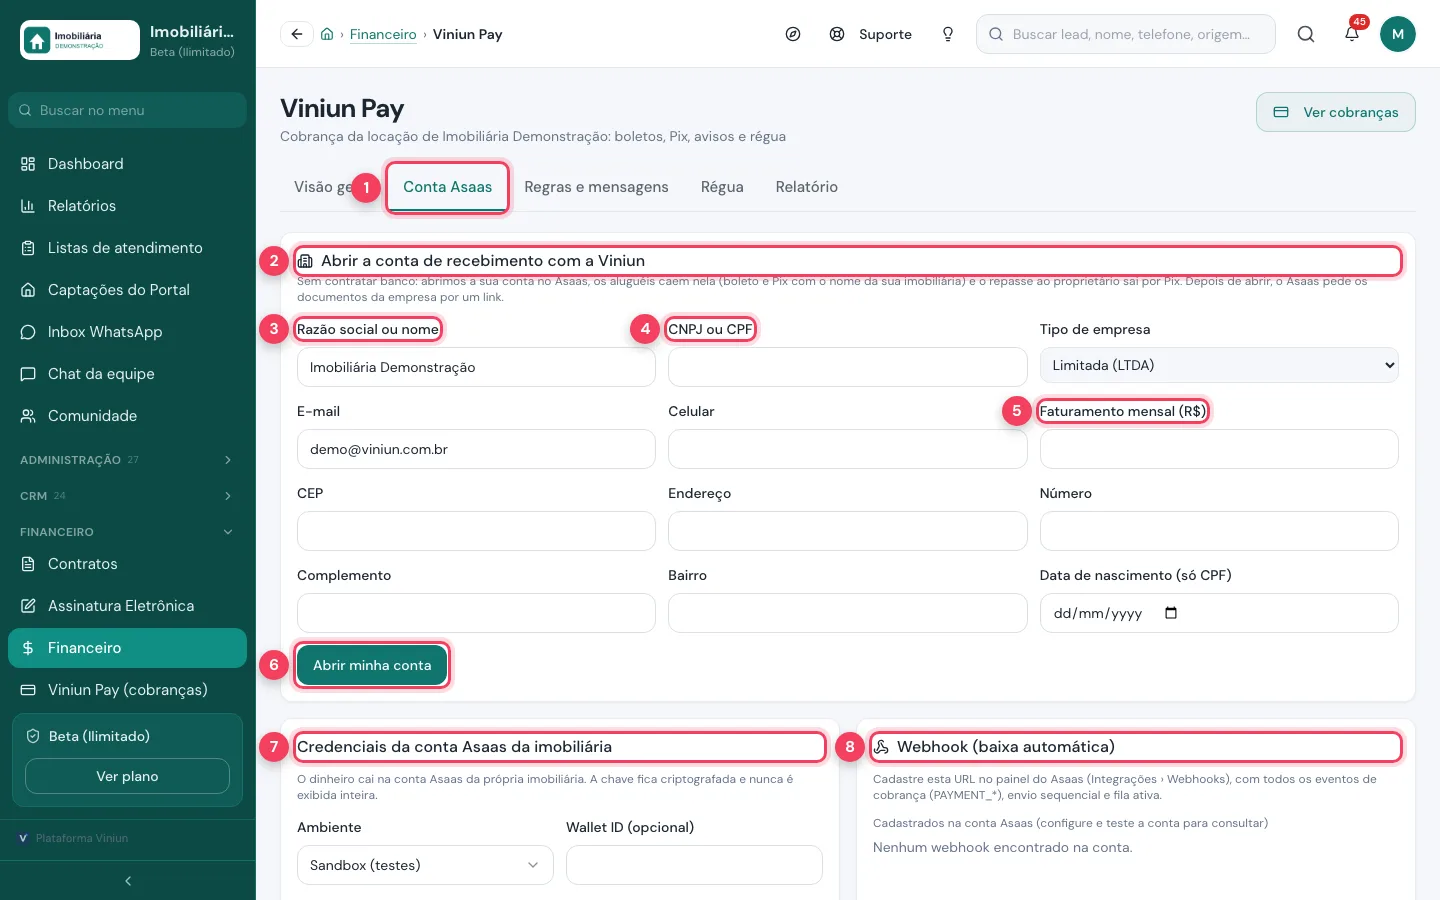Focus the CEP input field
Screen dimensions: 1440x900
coord(476,531)
